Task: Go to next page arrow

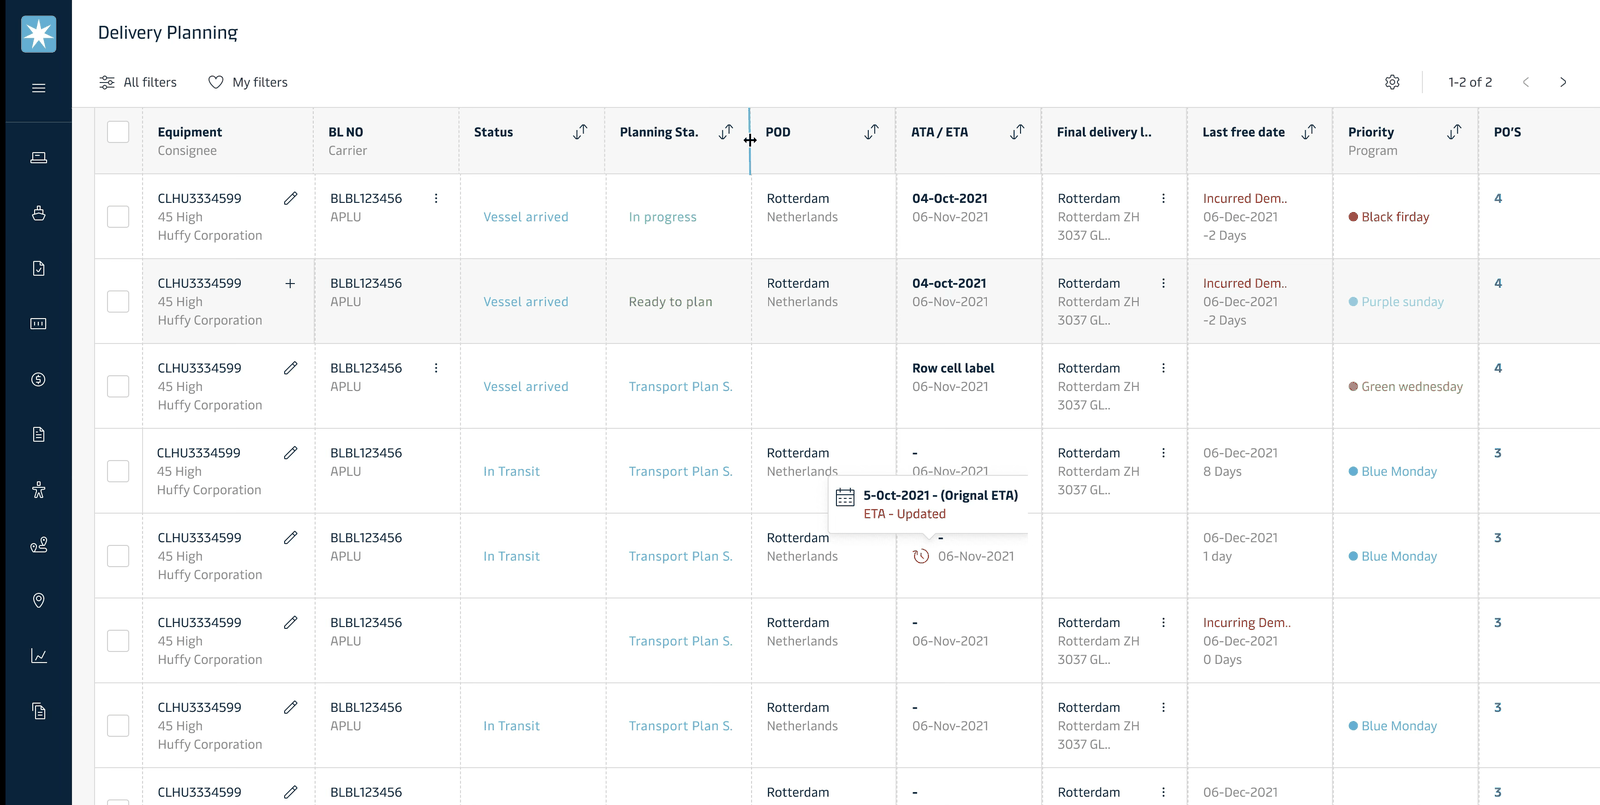Action: tap(1563, 82)
